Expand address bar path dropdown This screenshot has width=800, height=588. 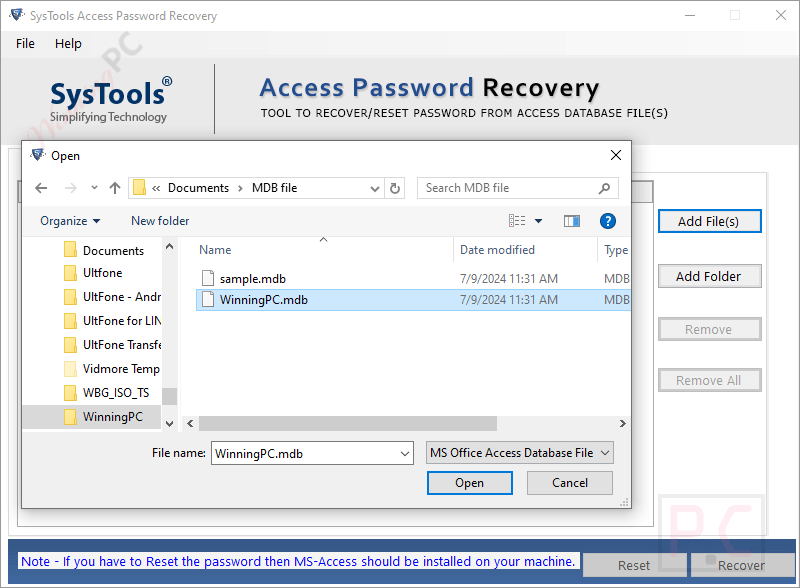pos(374,188)
